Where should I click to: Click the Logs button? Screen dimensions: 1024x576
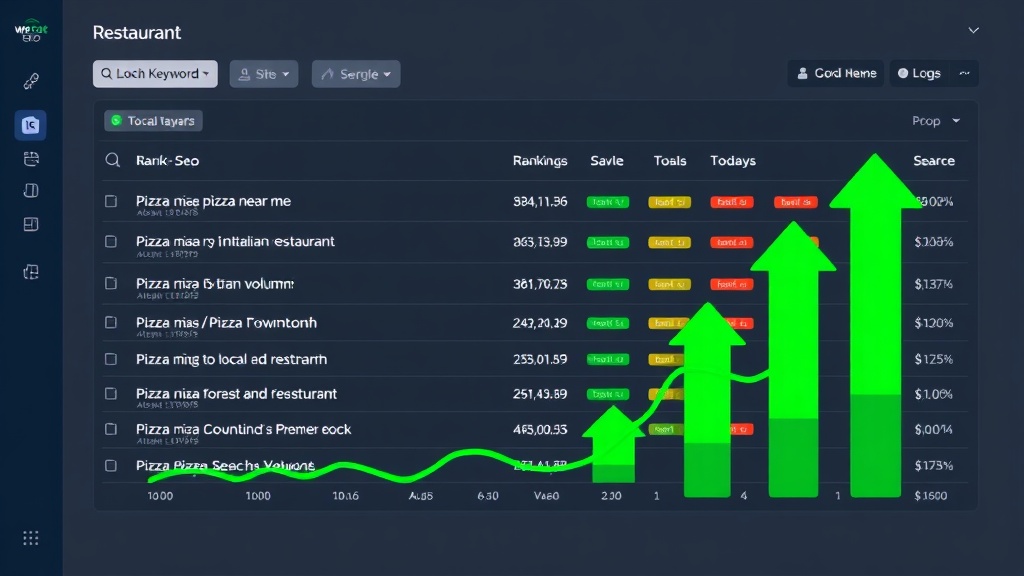pos(919,72)
